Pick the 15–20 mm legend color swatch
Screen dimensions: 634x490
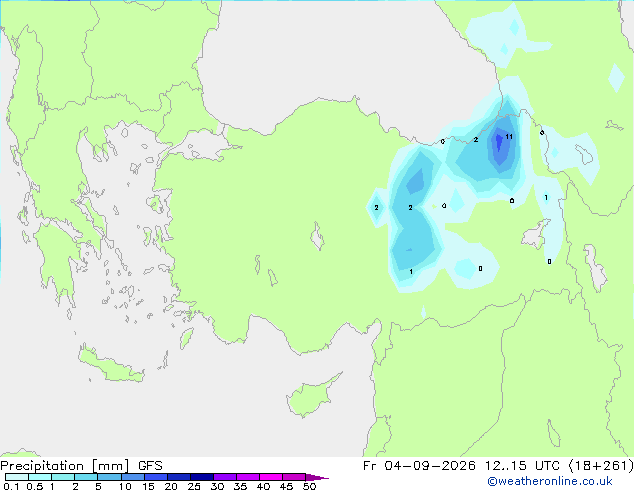(156, 477)
